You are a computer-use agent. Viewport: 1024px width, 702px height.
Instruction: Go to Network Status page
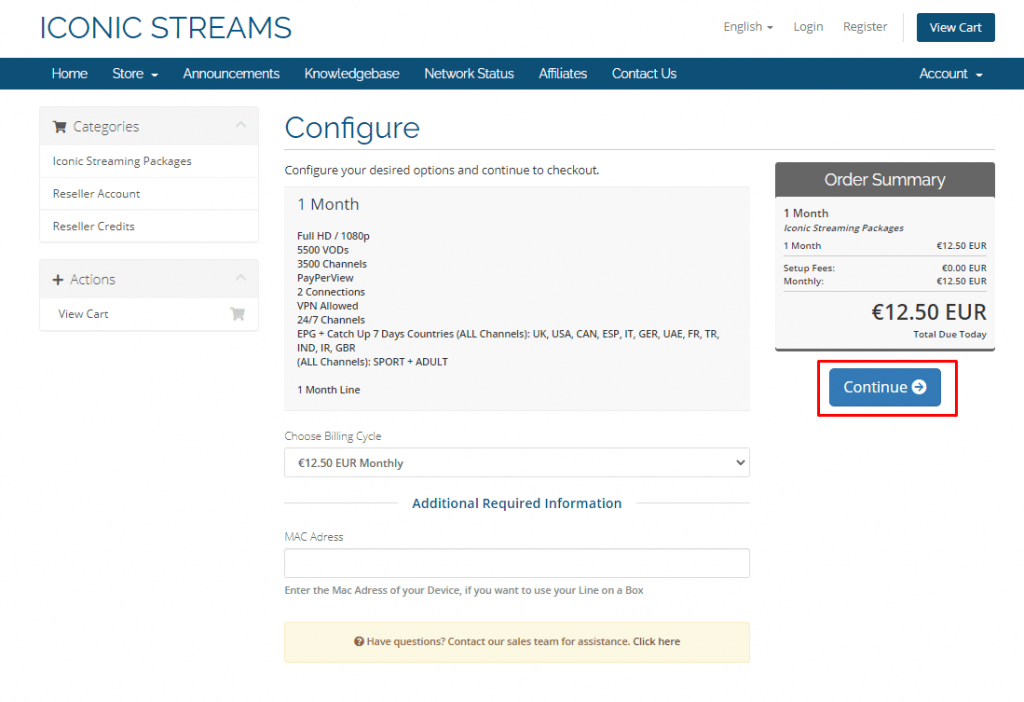469,73
